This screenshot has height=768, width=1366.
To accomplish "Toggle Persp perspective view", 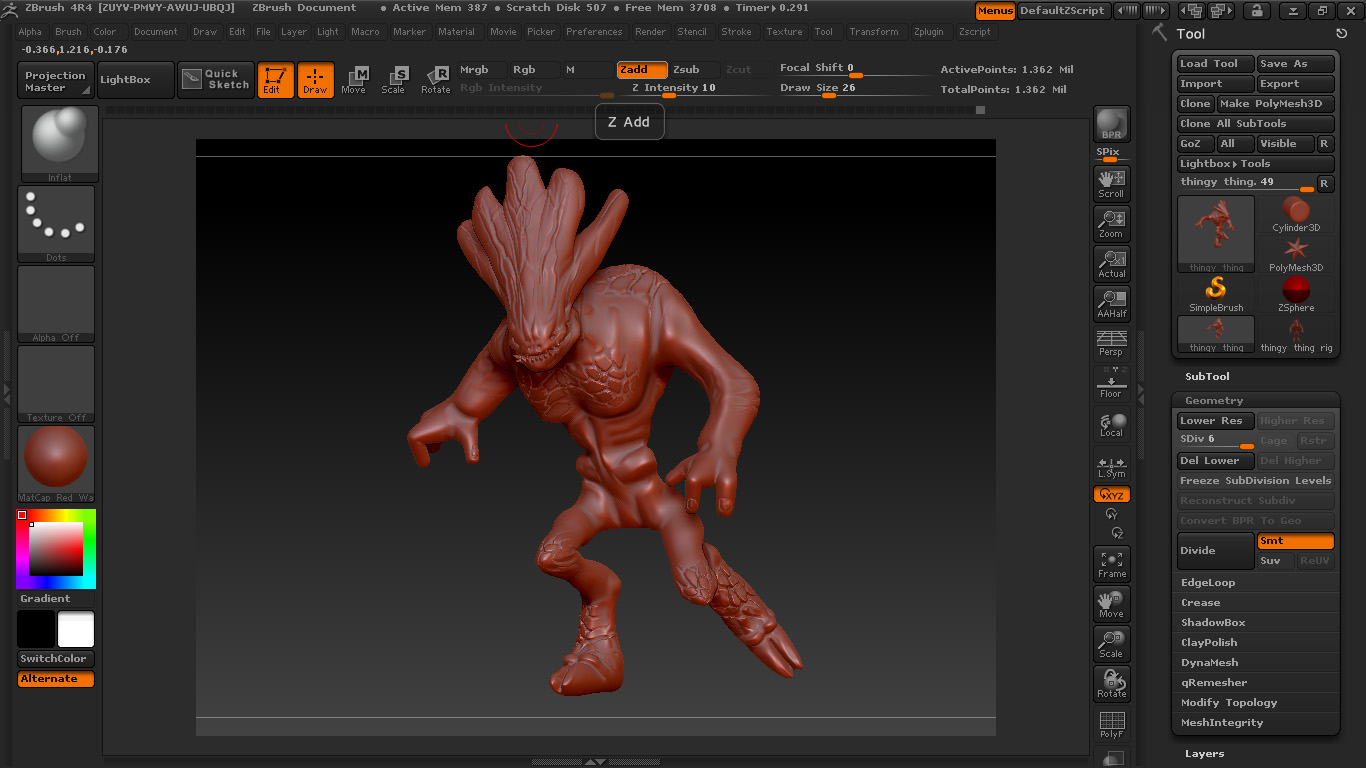I will pos(1111,342).
